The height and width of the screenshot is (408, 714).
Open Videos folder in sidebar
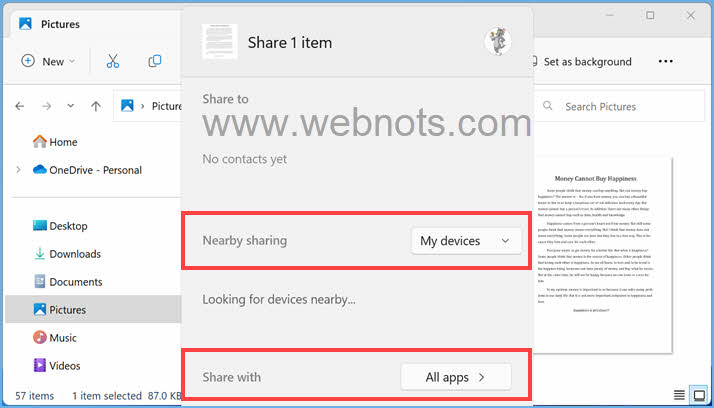64,366
